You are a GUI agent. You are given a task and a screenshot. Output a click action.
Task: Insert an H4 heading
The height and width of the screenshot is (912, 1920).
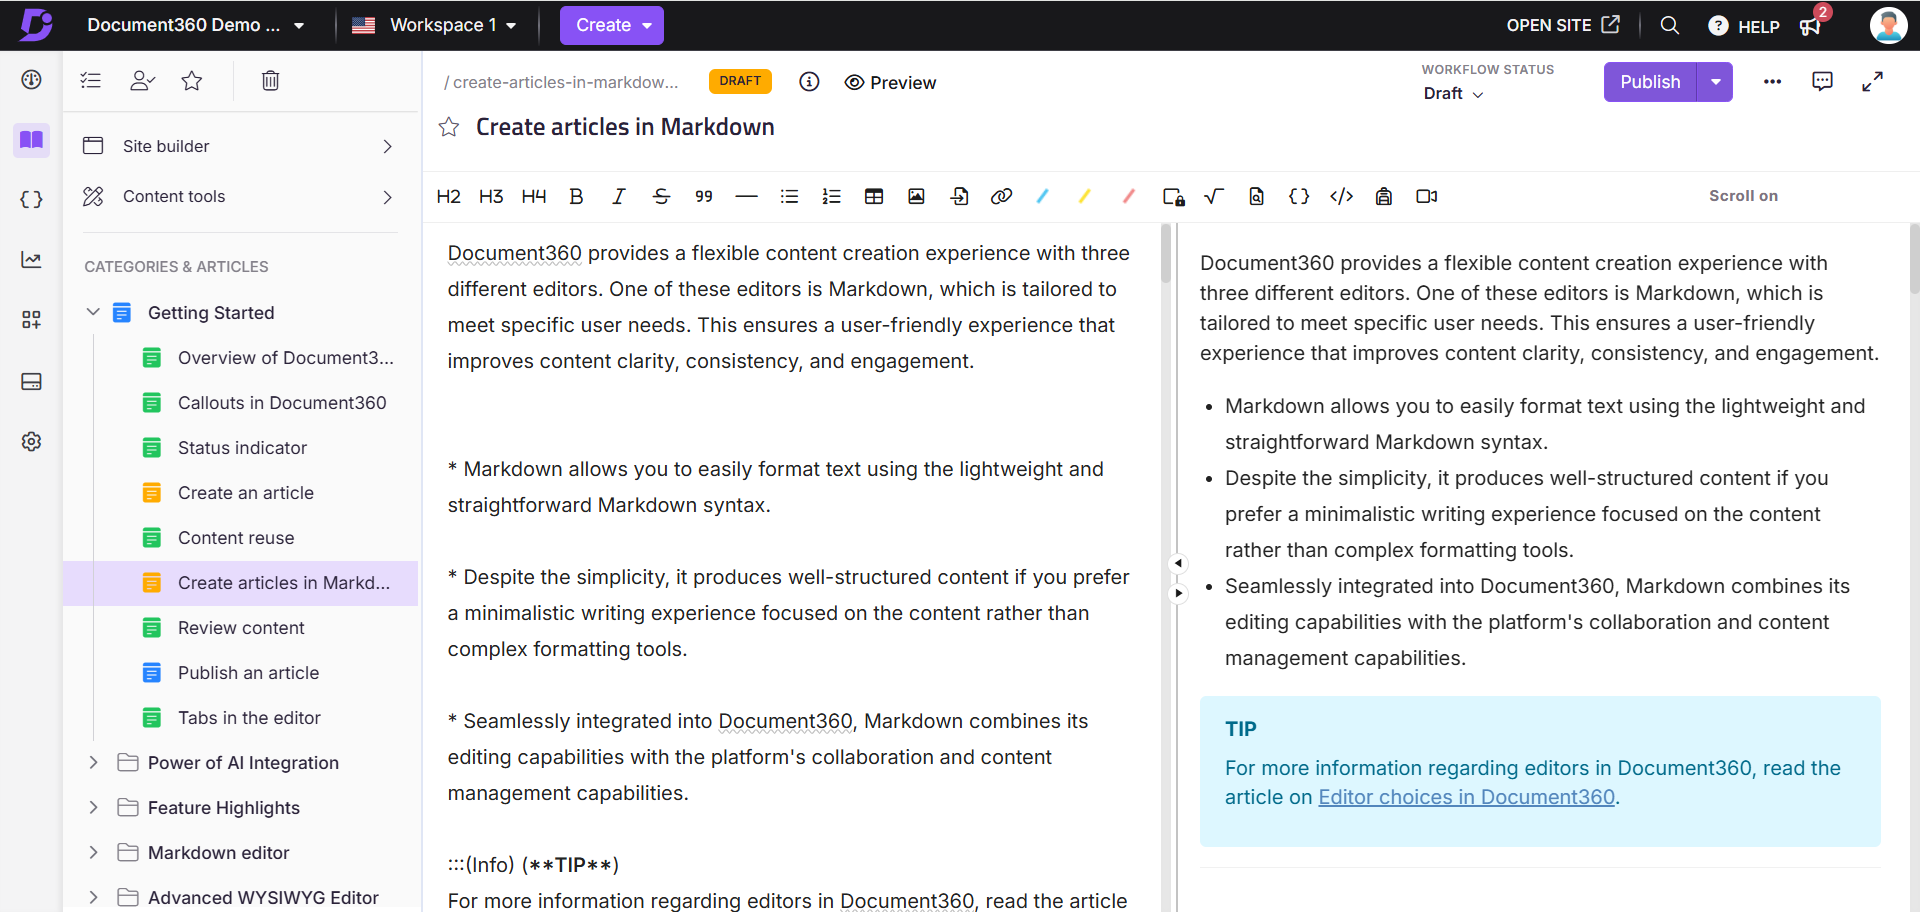pos(534,196)
